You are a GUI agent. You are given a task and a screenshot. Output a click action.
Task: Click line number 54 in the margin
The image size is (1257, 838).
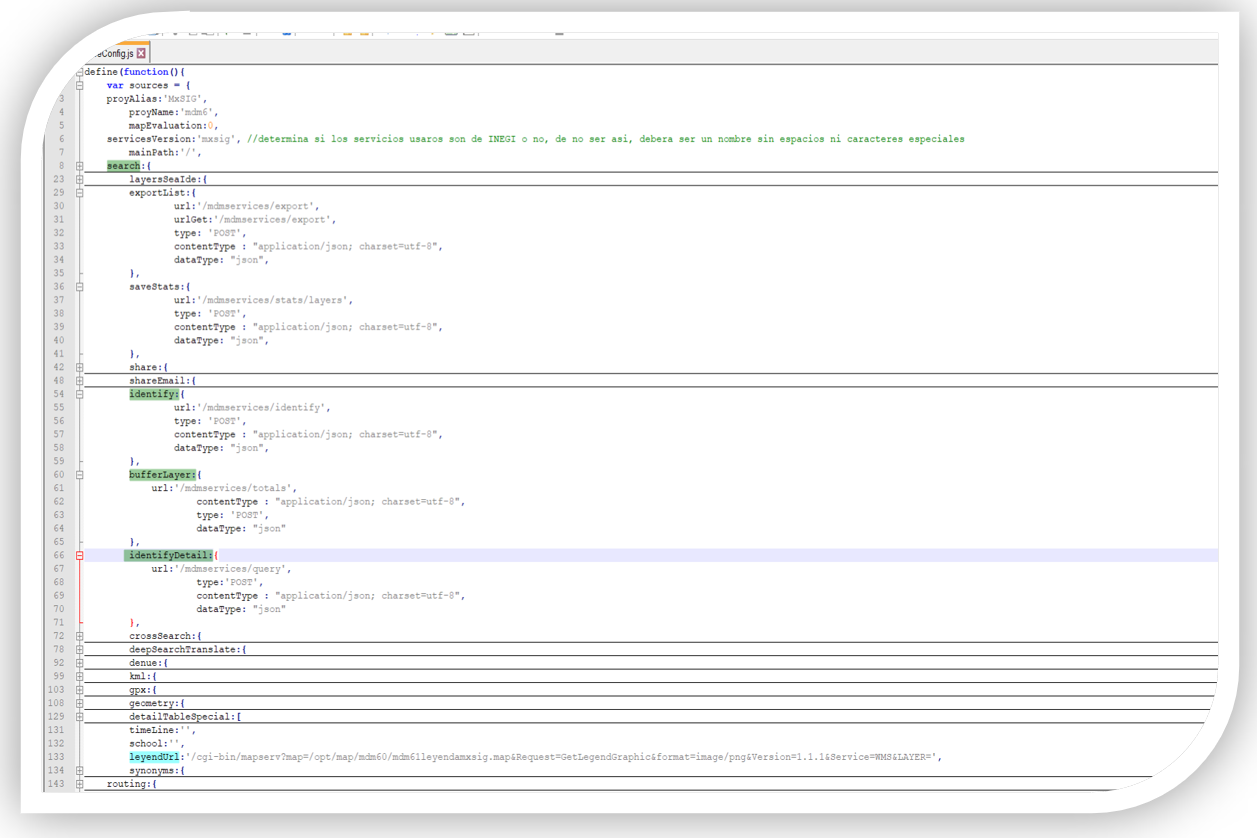59,395
